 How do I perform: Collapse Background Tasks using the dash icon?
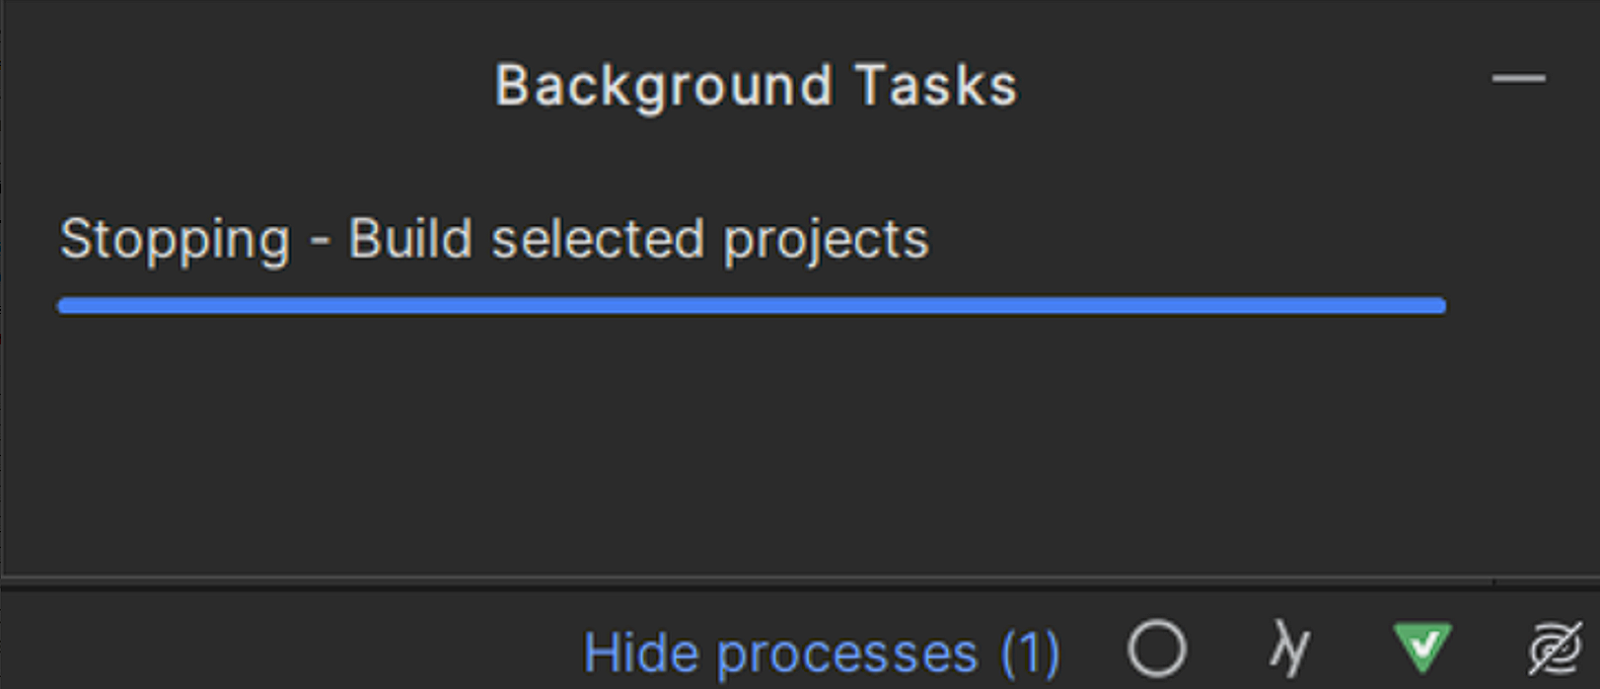point(1519,78)
